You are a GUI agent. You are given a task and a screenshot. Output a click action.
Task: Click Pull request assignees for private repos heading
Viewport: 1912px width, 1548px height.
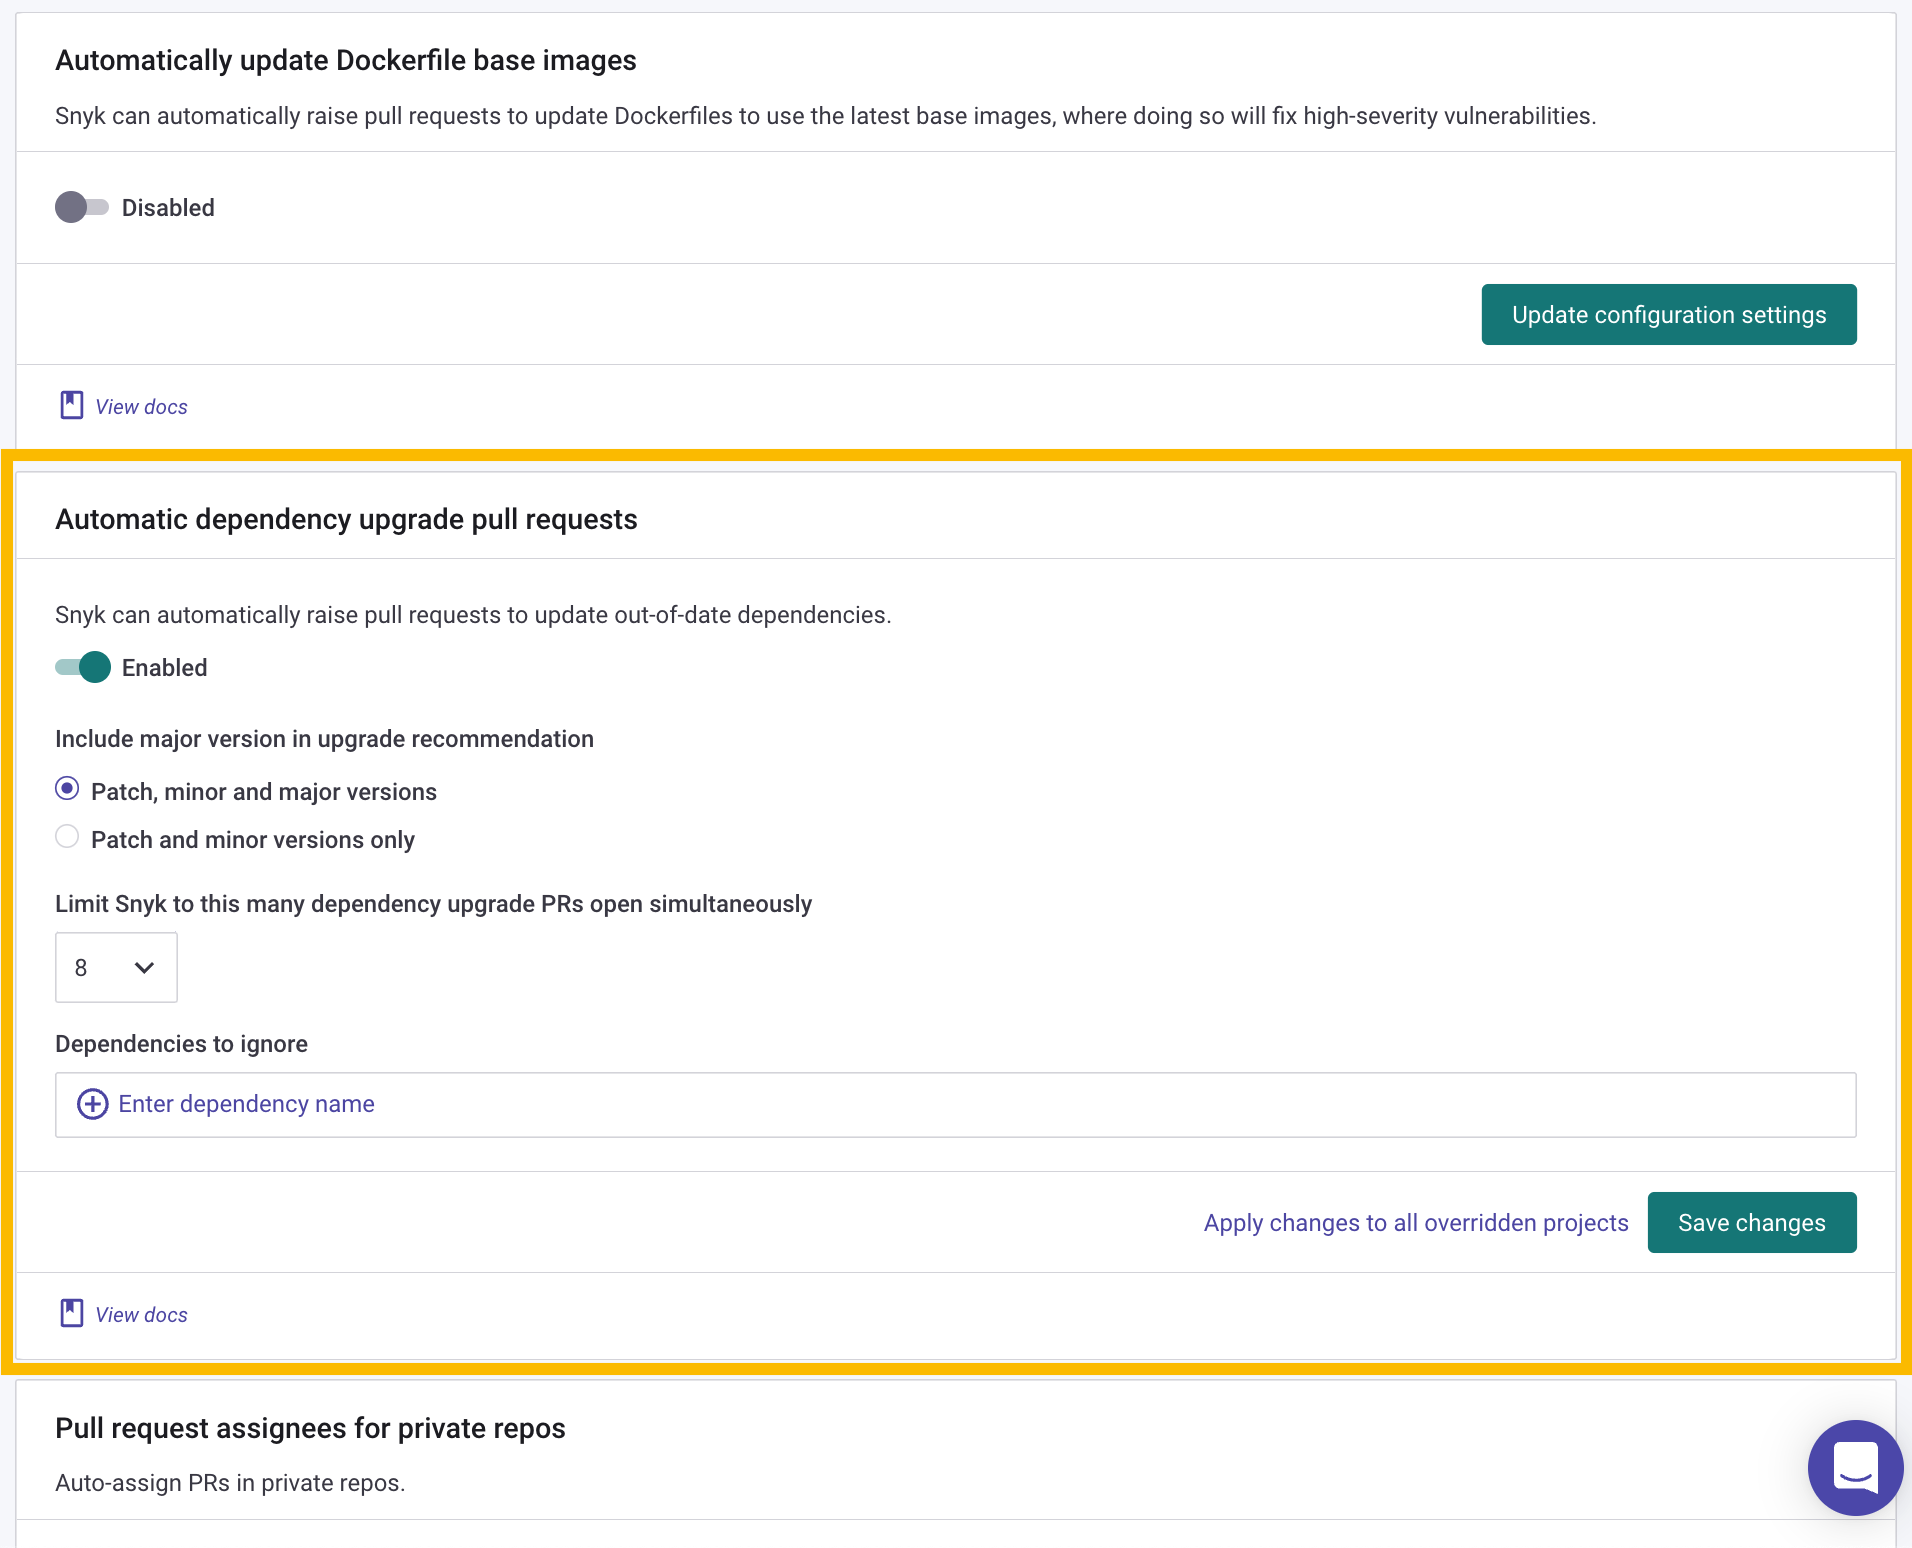[310, 1428]
